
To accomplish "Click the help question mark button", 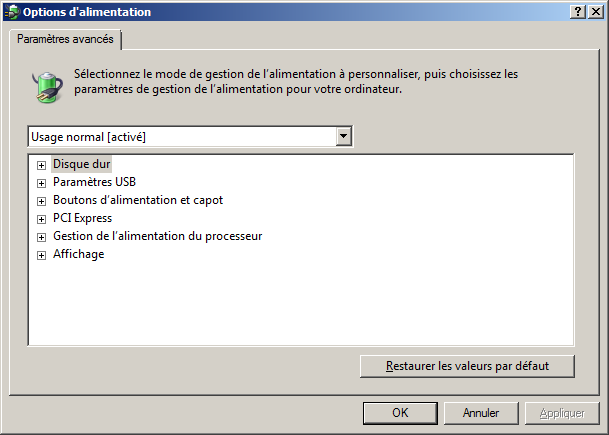I will tap(579, 11).
